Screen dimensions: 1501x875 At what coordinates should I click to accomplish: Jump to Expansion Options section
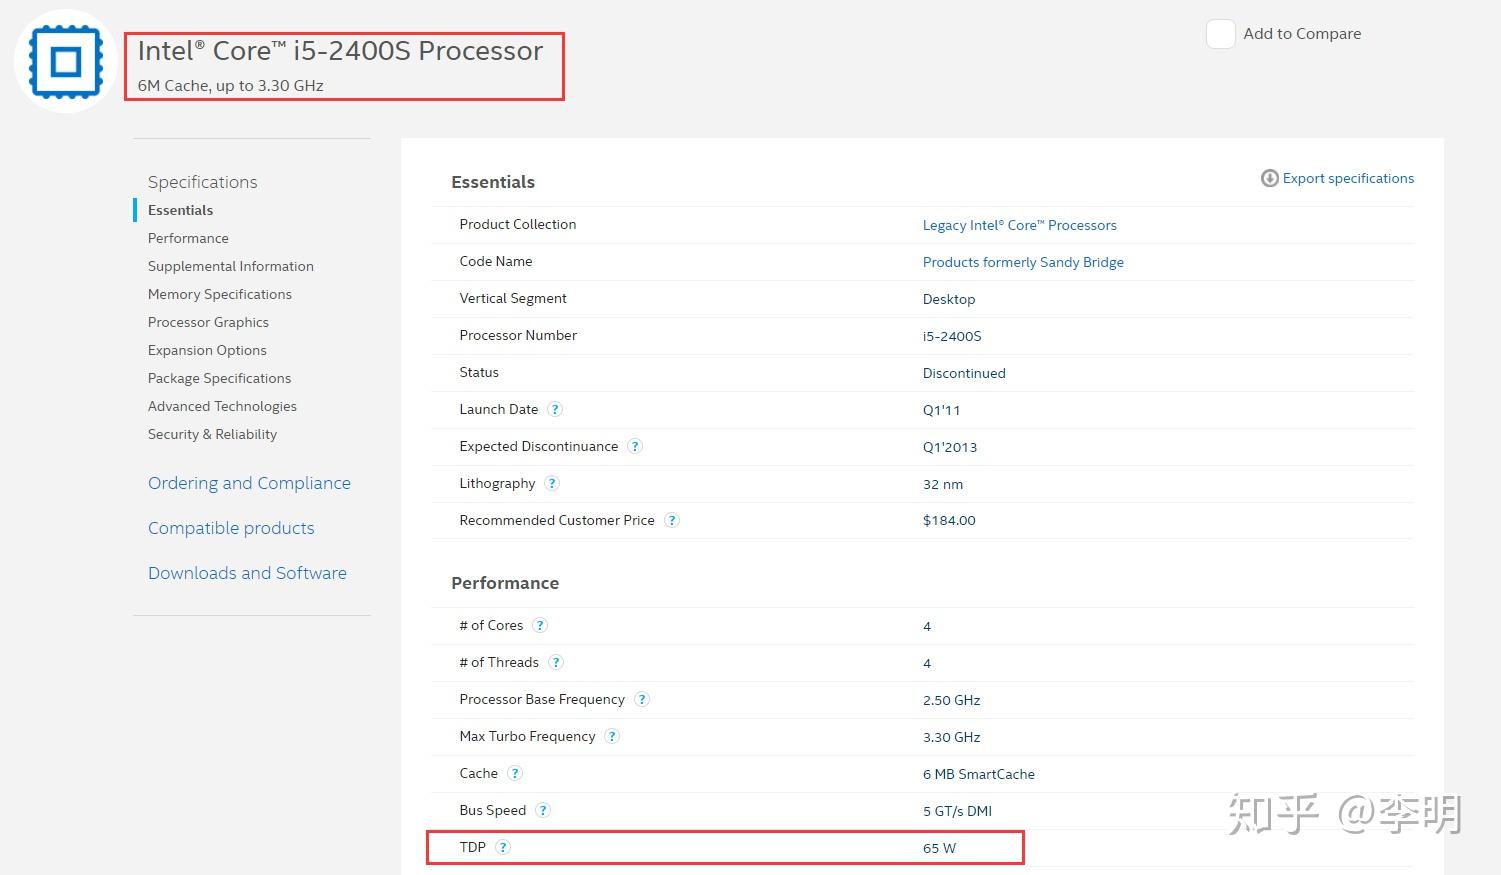point(207,350)
